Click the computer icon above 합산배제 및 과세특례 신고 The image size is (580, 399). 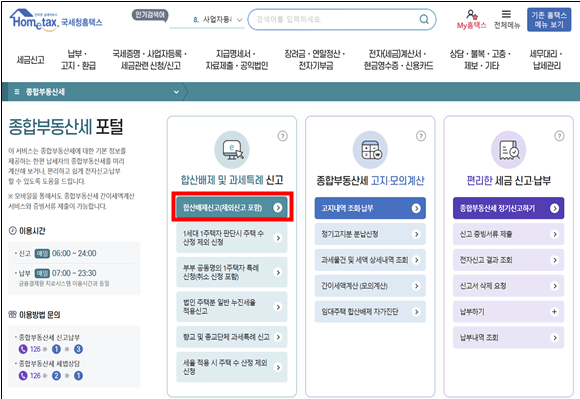tap(232, 150)
